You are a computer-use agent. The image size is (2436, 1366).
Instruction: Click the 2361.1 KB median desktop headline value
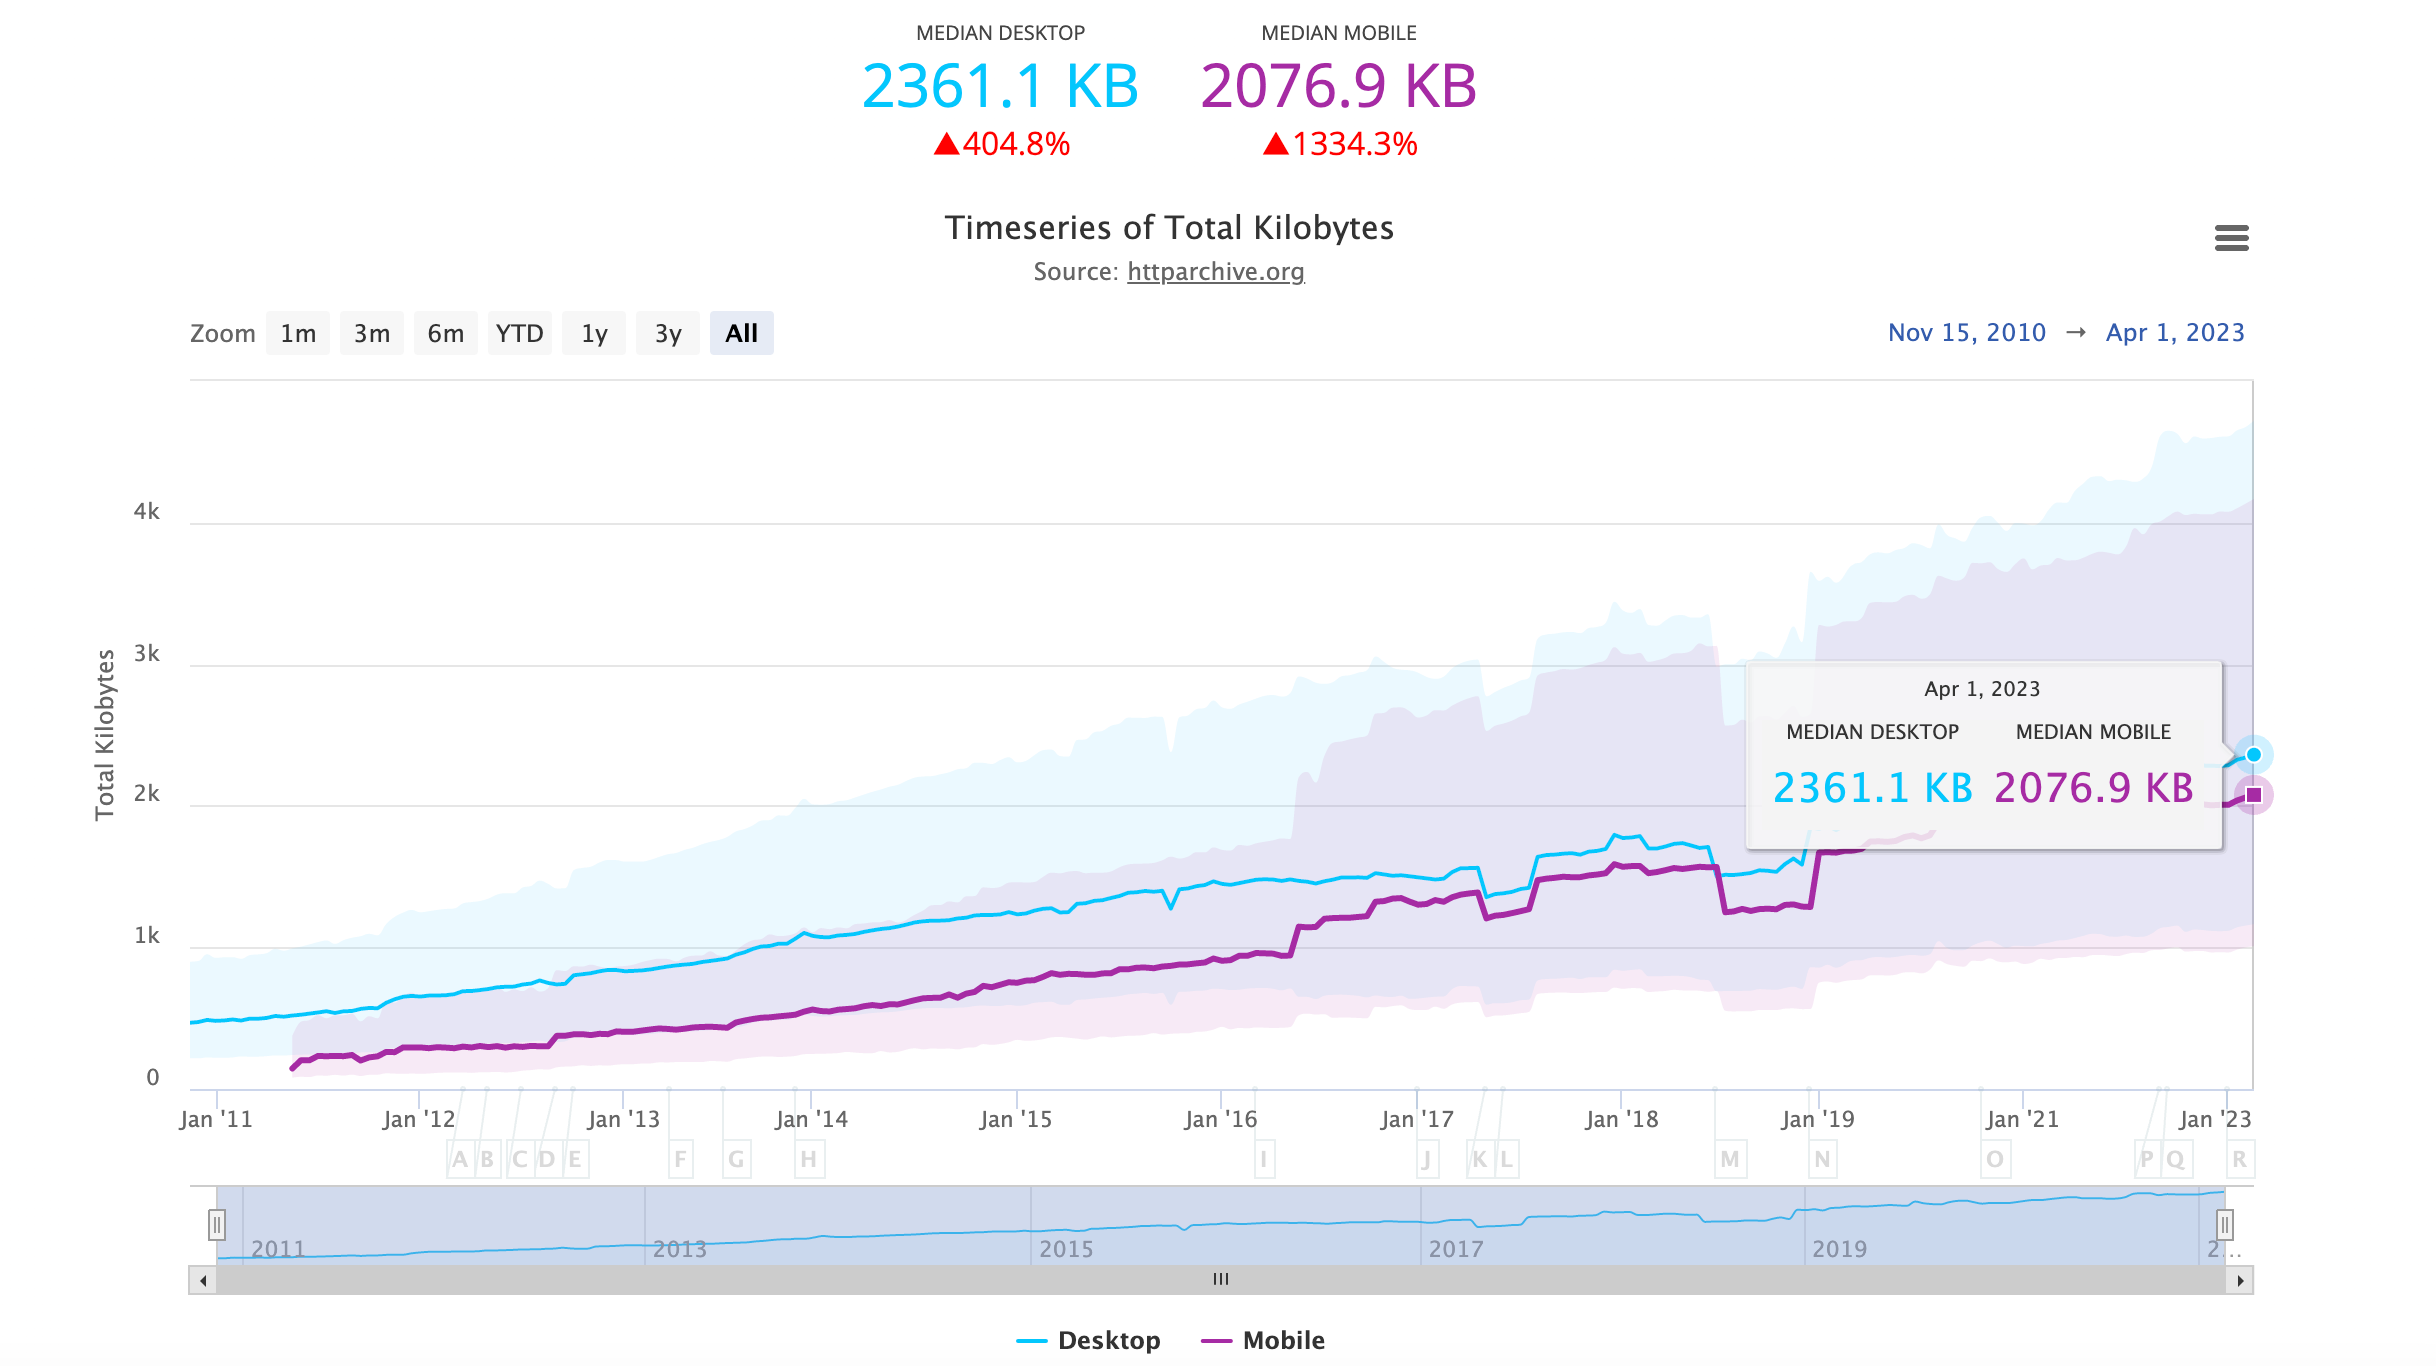[1000, 86]
